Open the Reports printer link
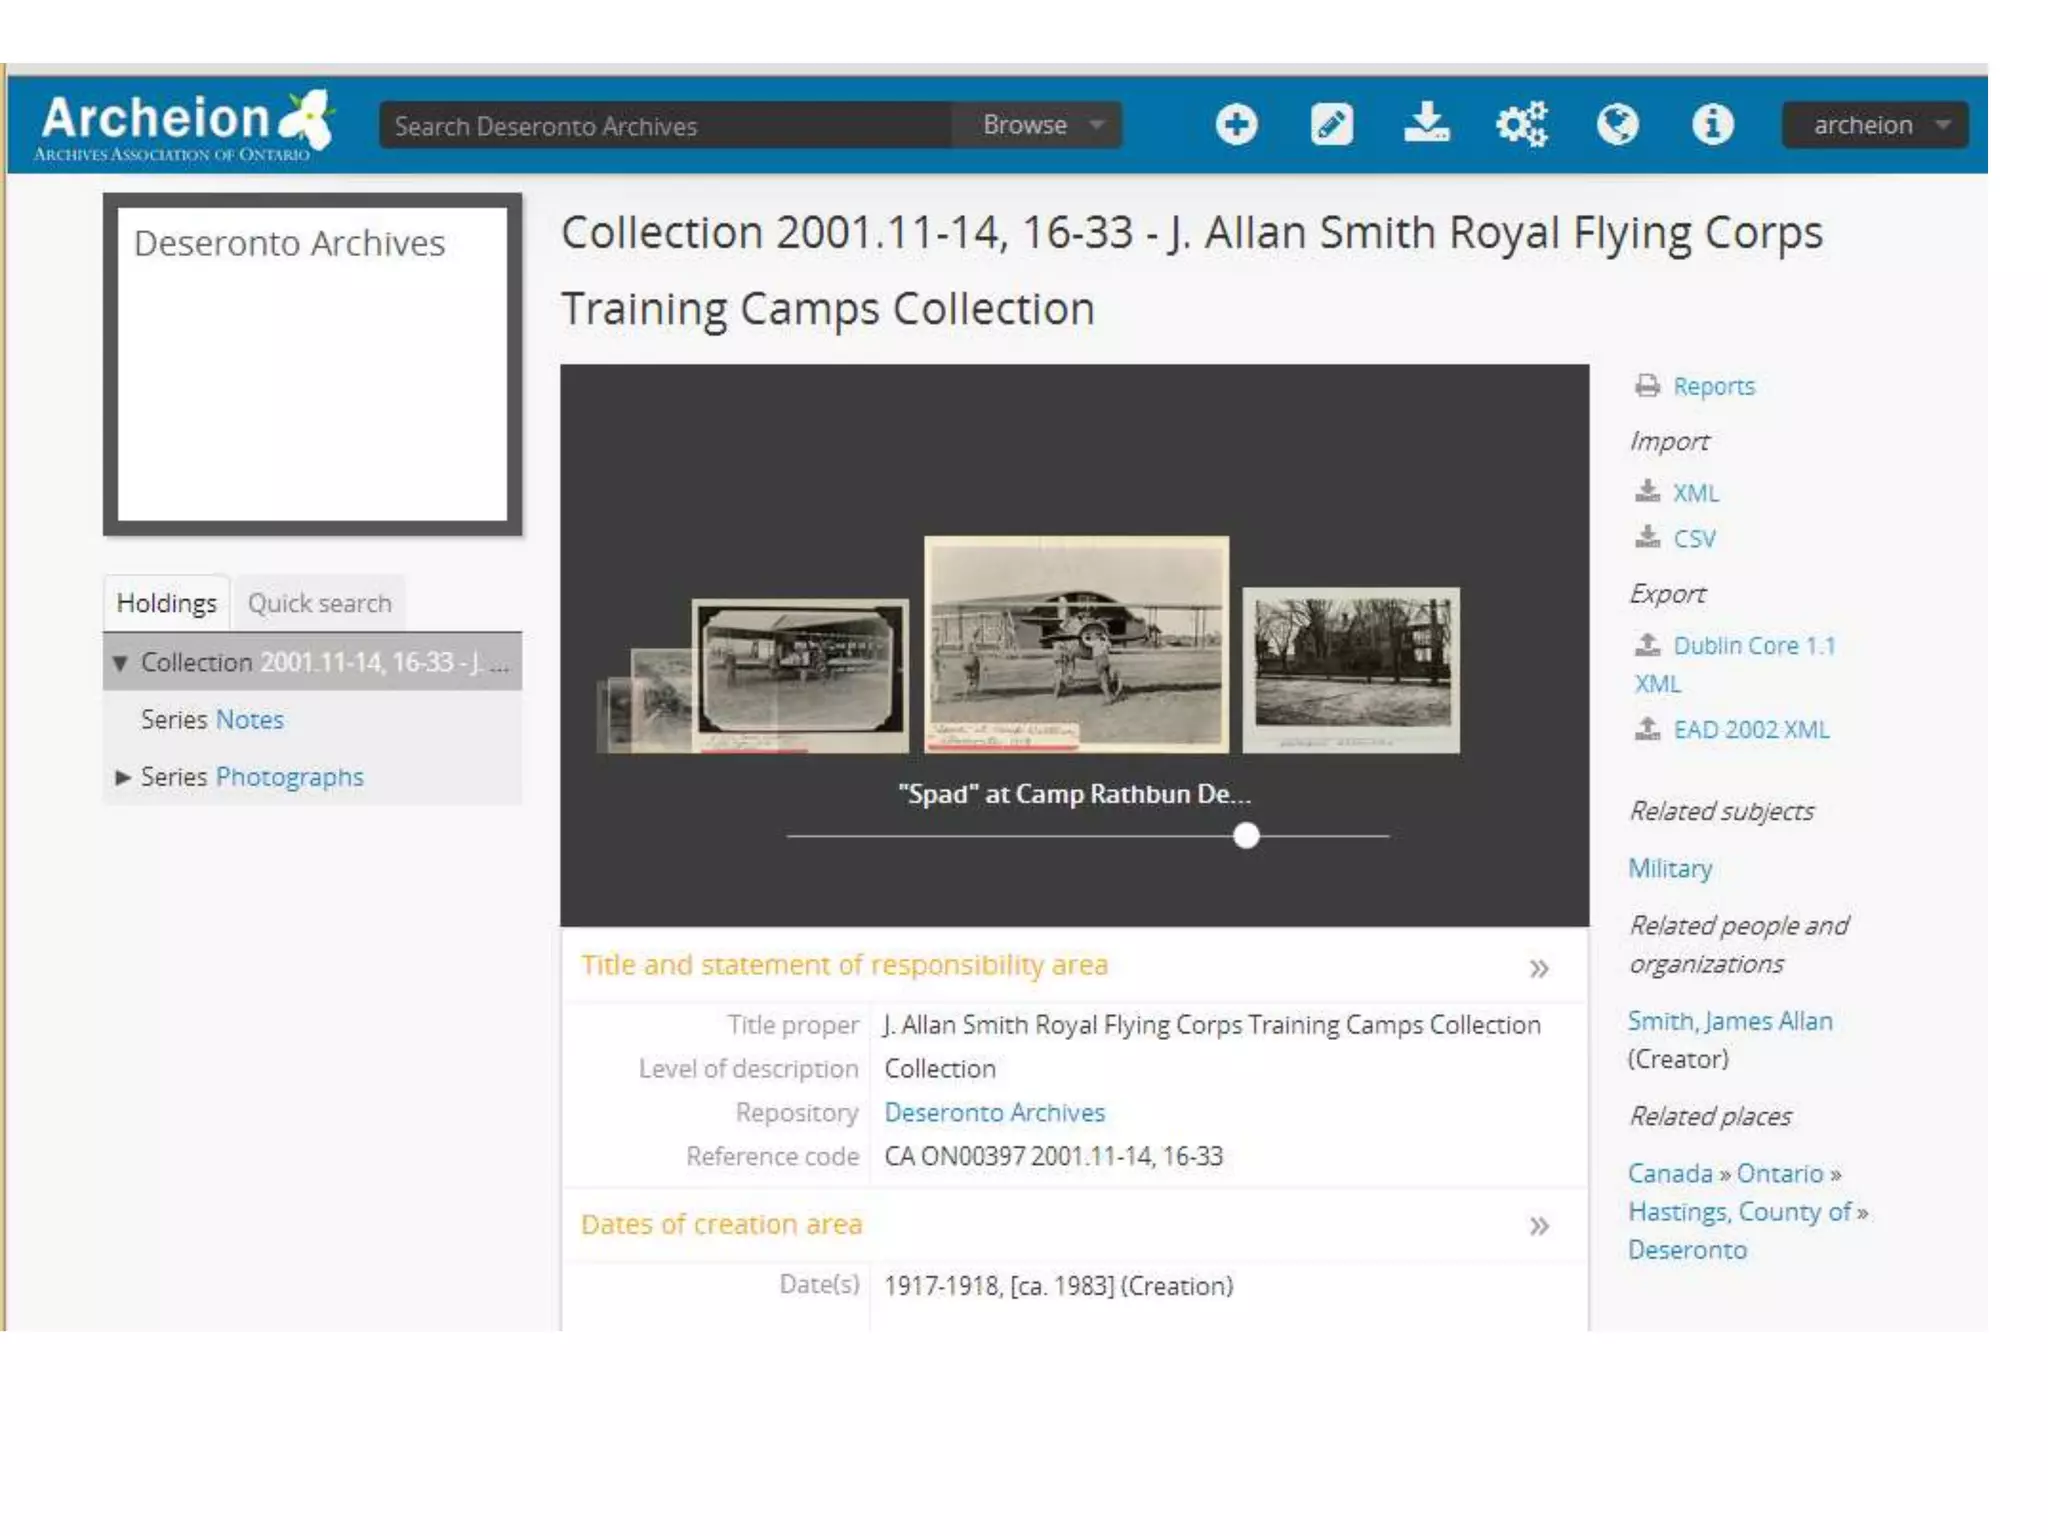Image resolution: width=2048 pixels, height=1536 pixels. (1713, 386)
